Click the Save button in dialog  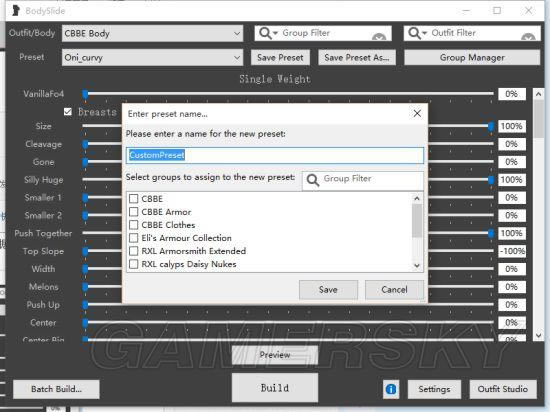tap(328, 290)
